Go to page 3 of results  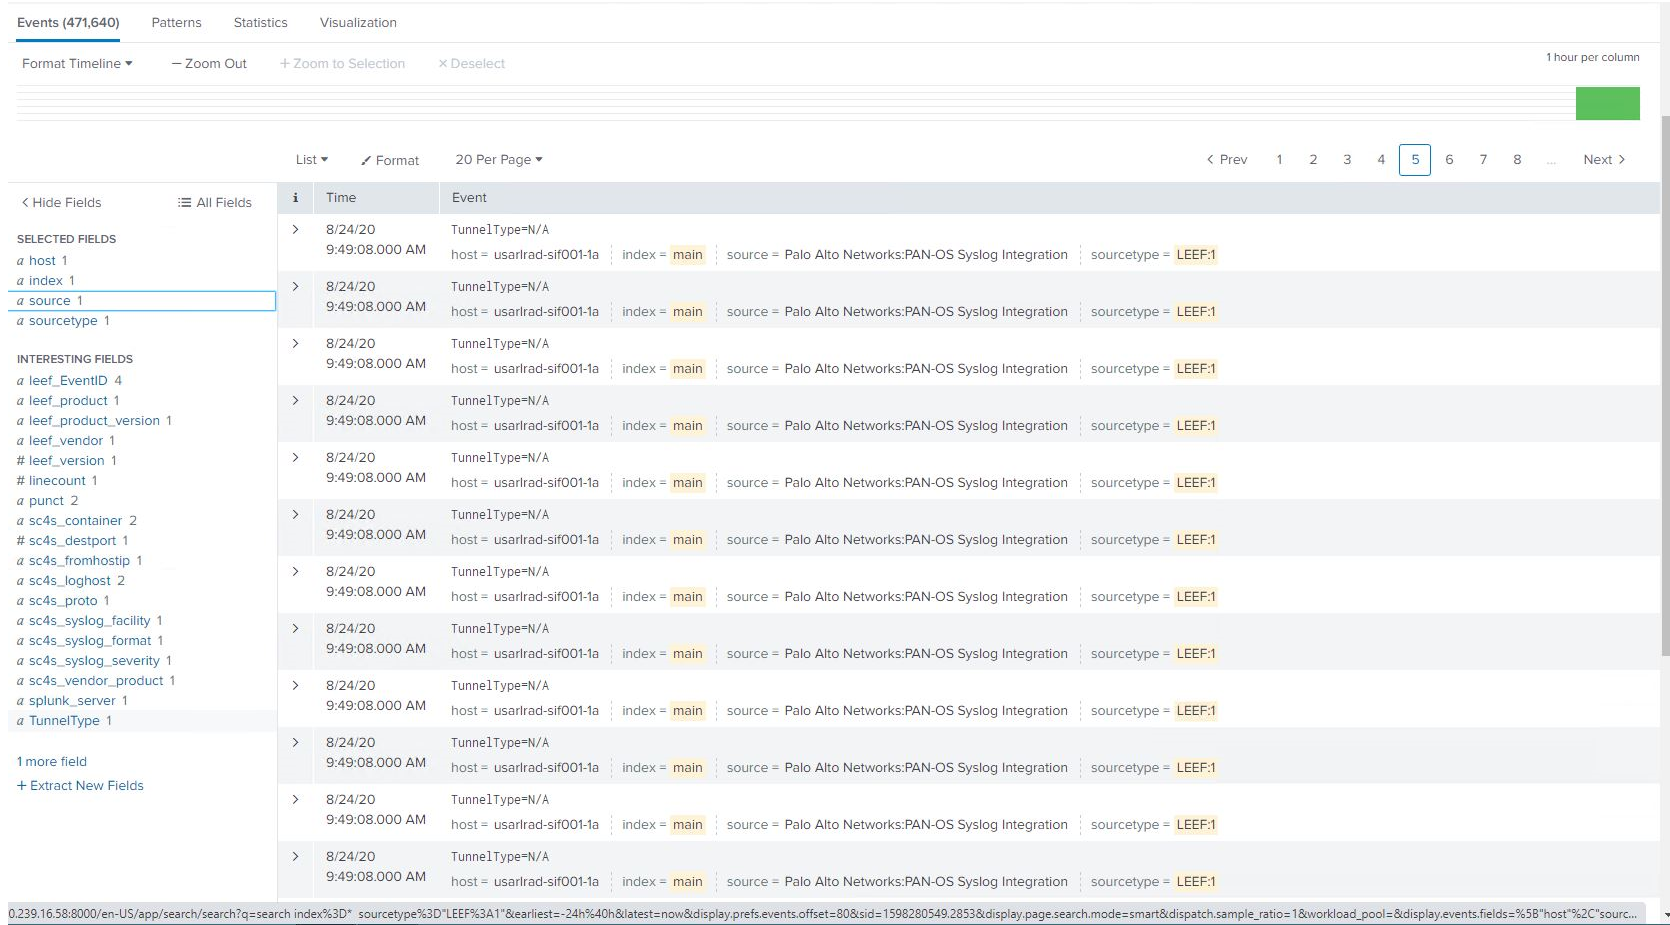(x=1347, y=159)
